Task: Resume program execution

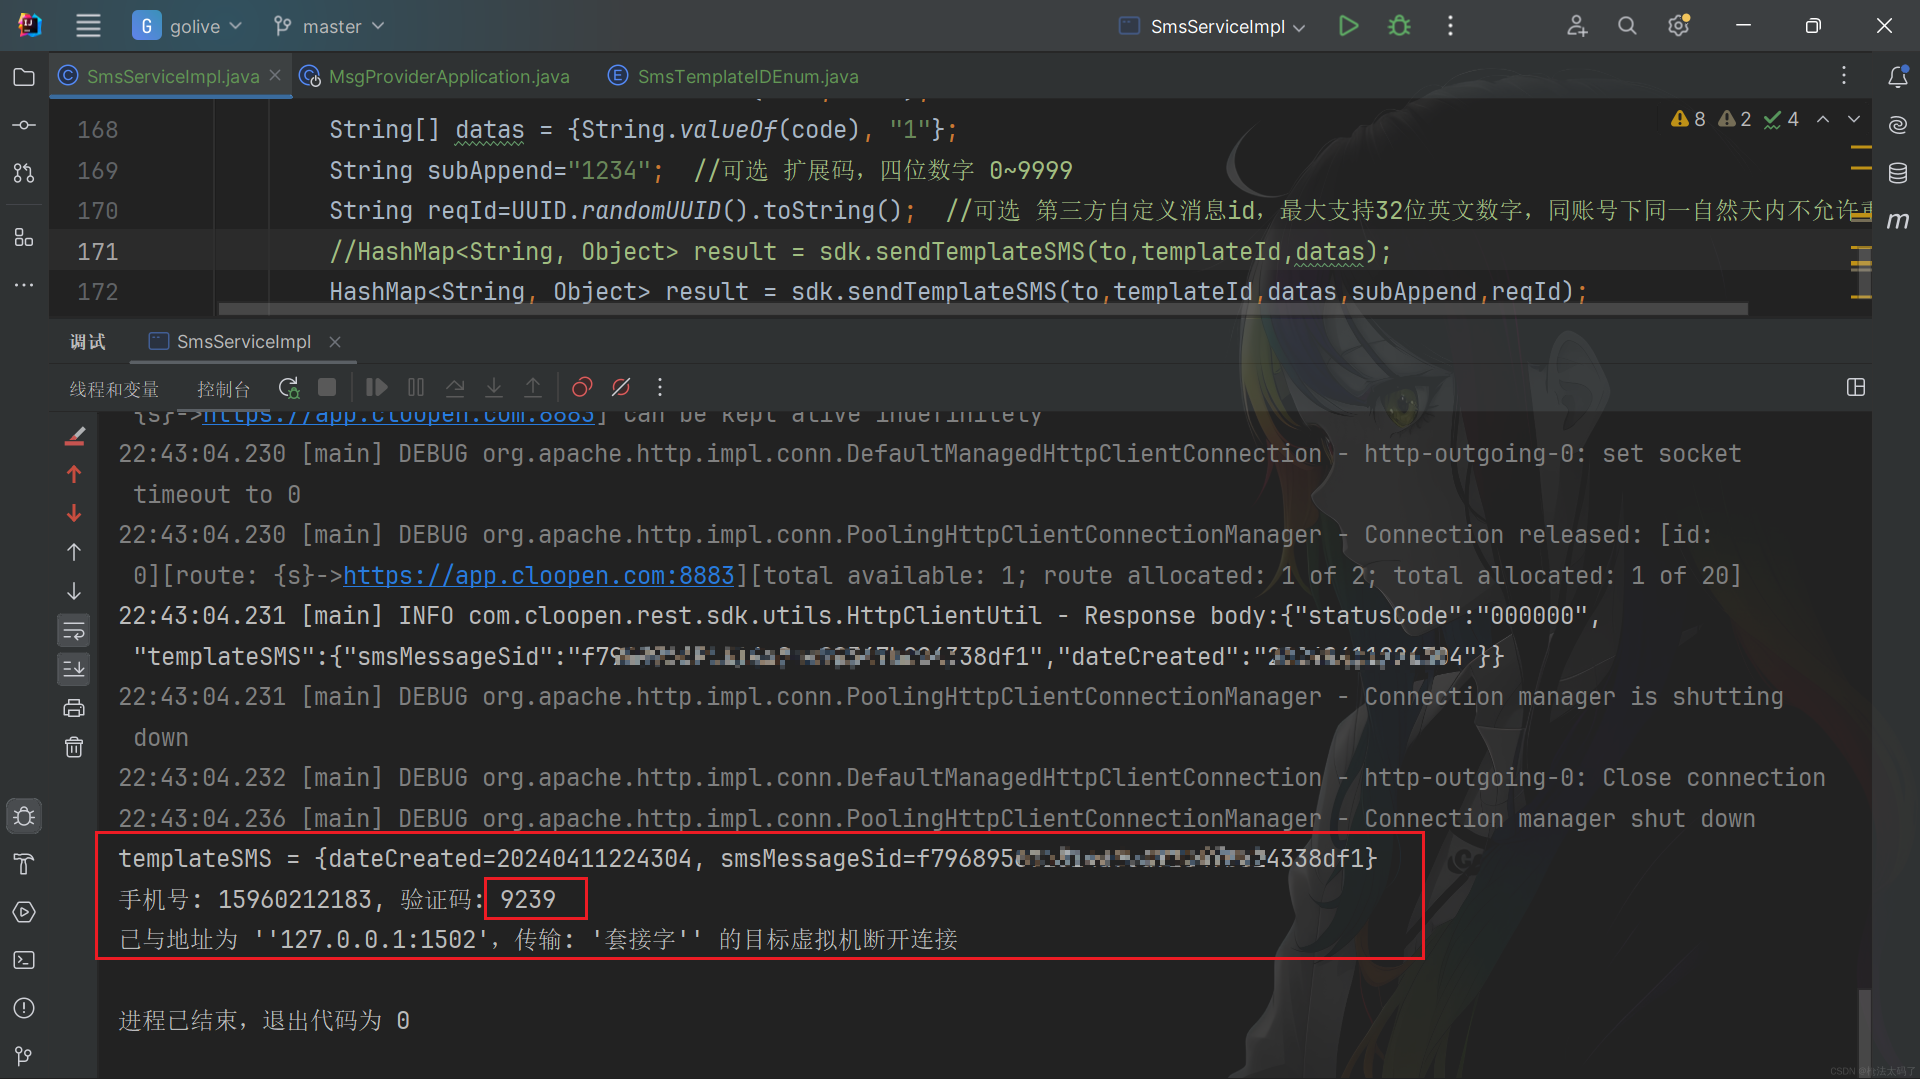Action: click(x=376, y=387)
